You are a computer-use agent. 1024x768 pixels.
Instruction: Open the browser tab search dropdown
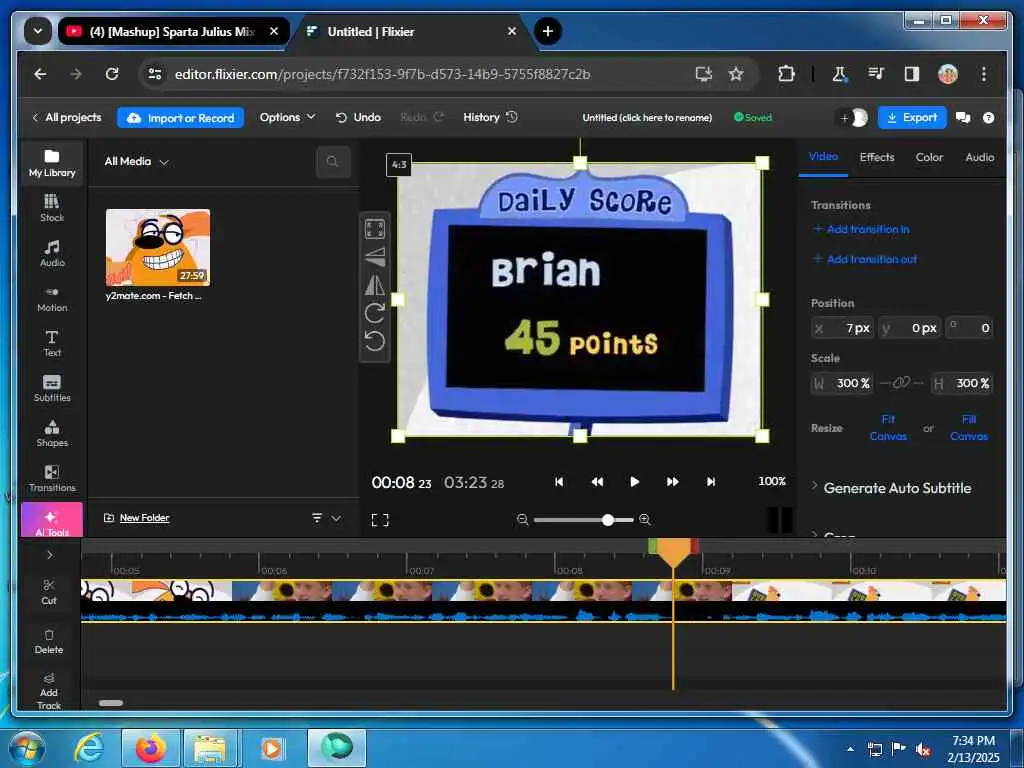coord(38,31)
